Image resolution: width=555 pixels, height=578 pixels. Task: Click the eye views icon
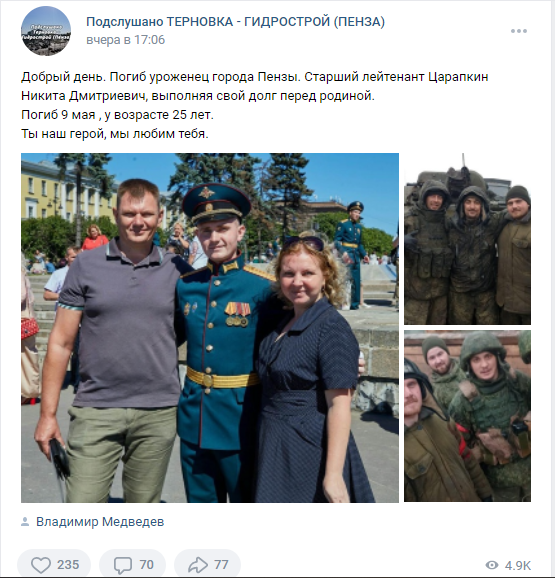pyautogui.click(x=492, y=565)
